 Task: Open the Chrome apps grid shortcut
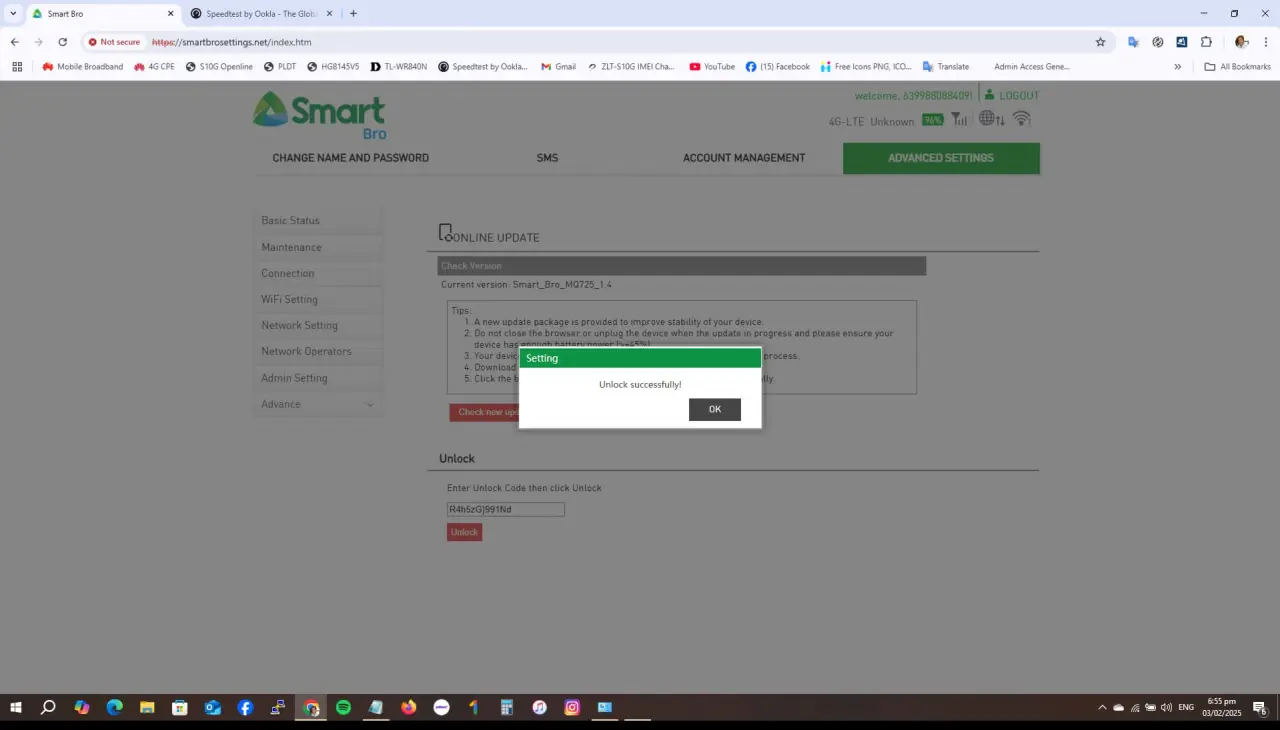tap(17, 67)
